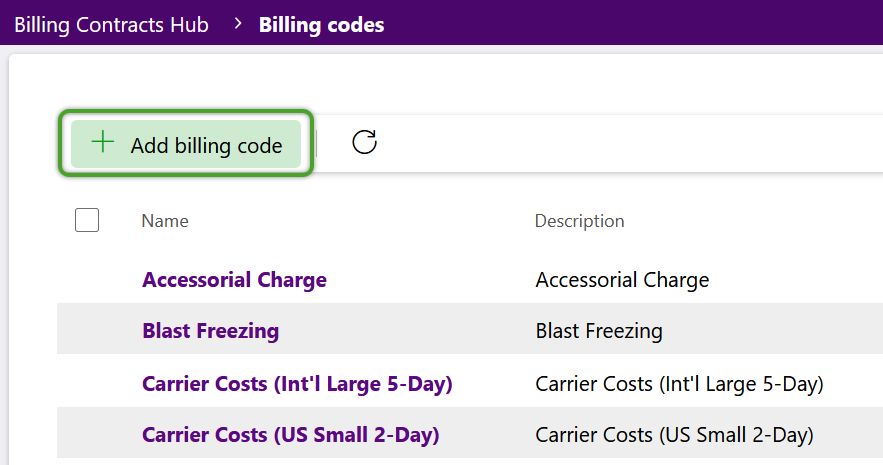Open the Blast Freezing billing code

click(x=211, y=330)
